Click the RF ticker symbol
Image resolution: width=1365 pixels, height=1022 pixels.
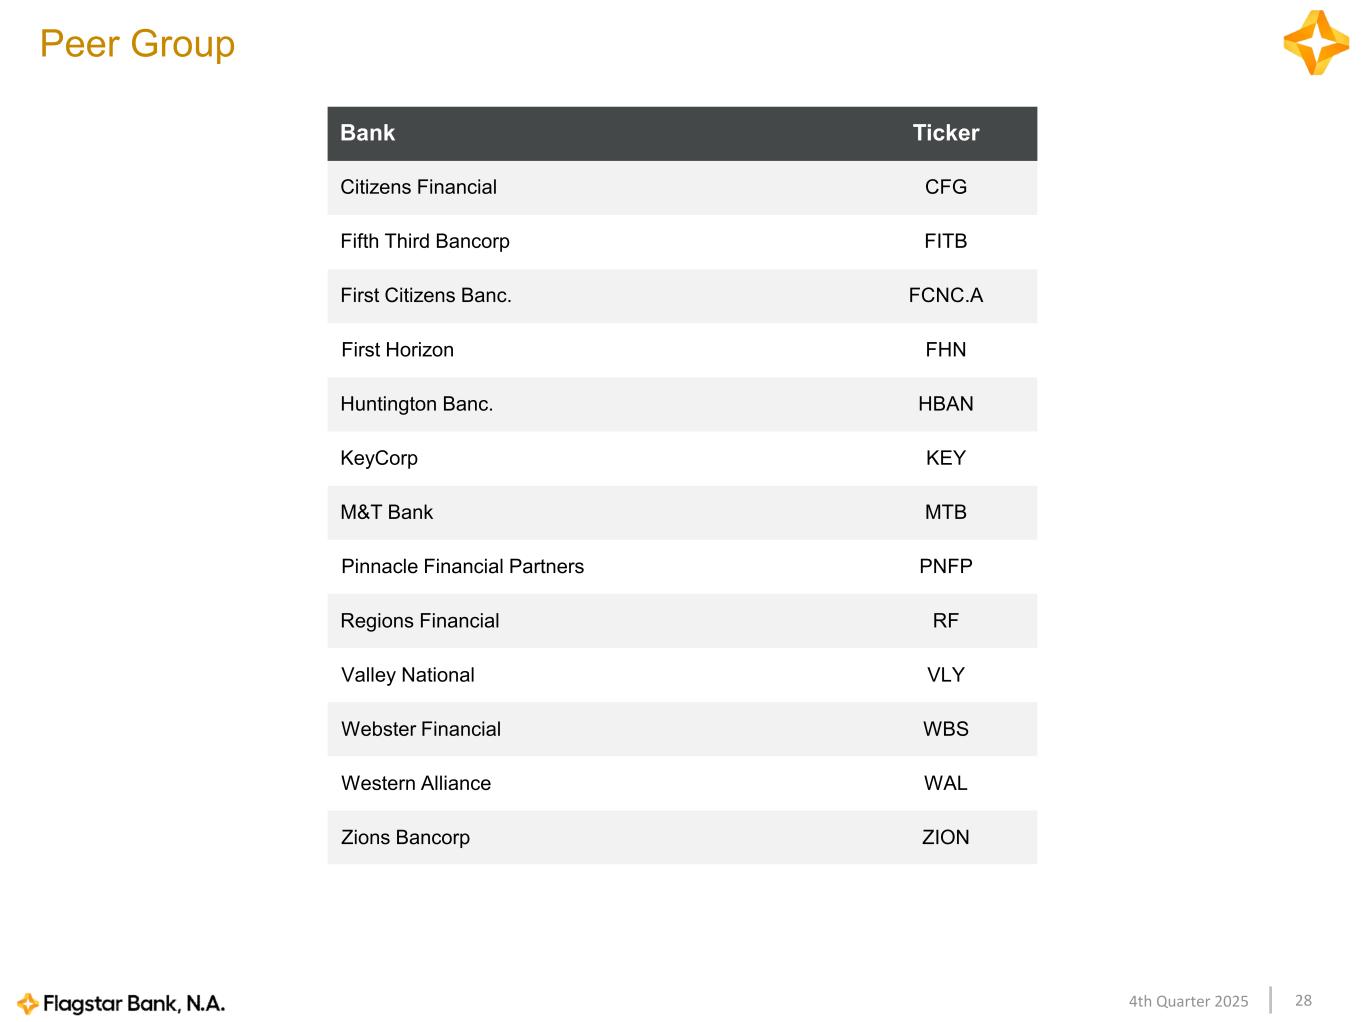[x=945, y=621]
